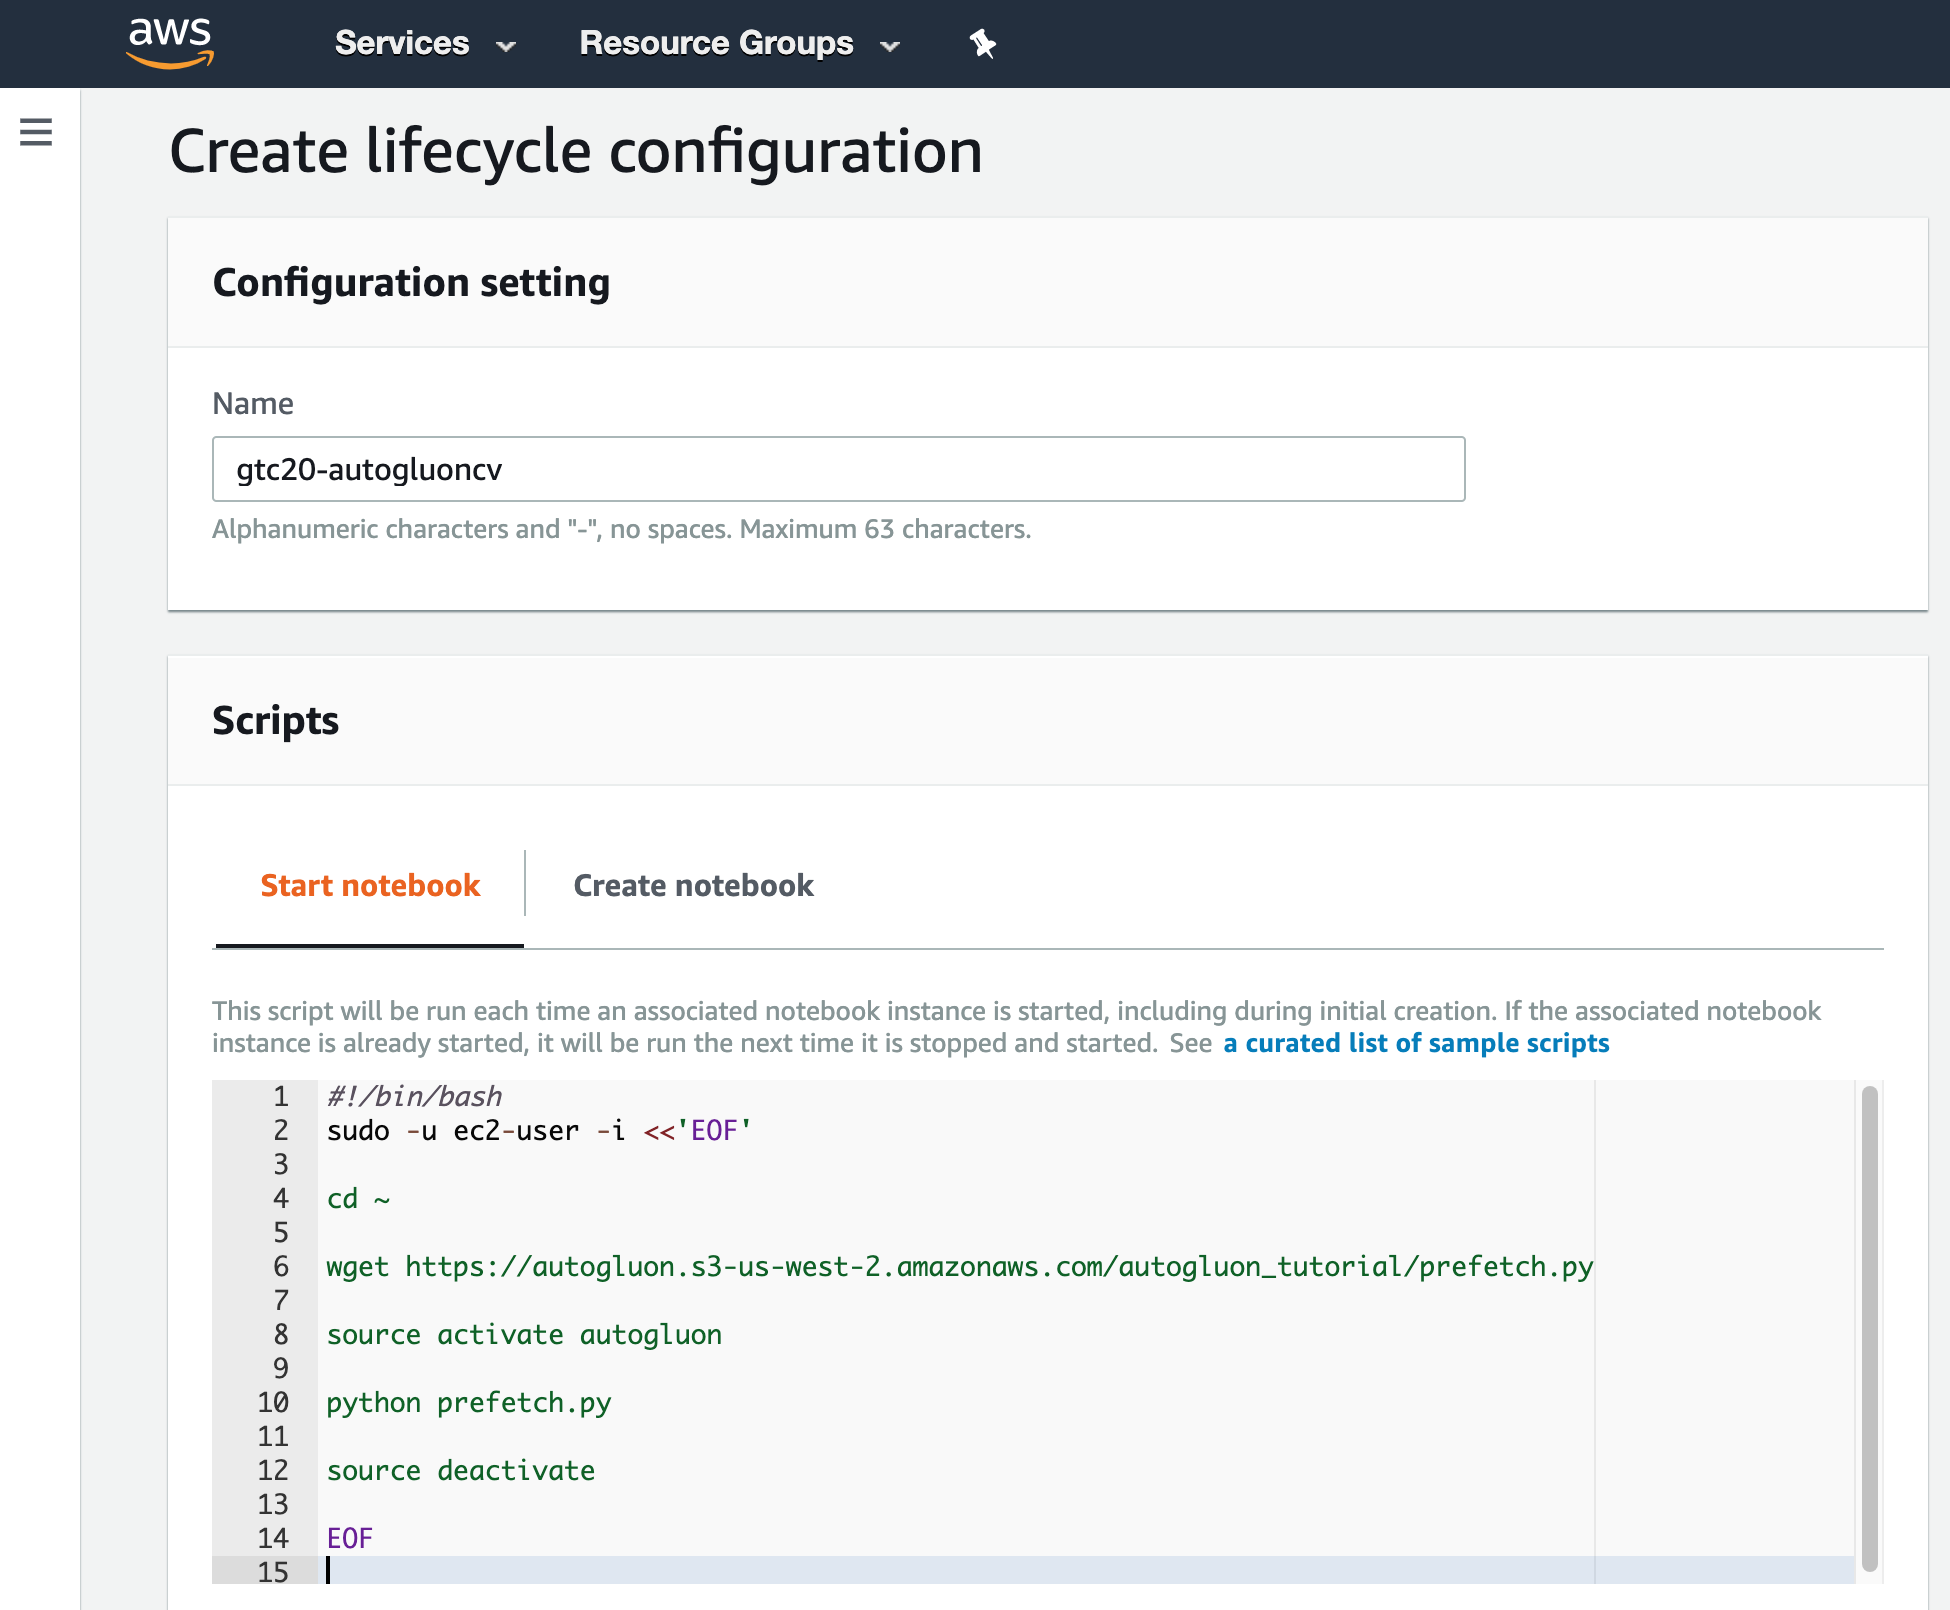Click the 'source deactivate' line
Screen dimensions: 1950x1610
point(460,1471)
